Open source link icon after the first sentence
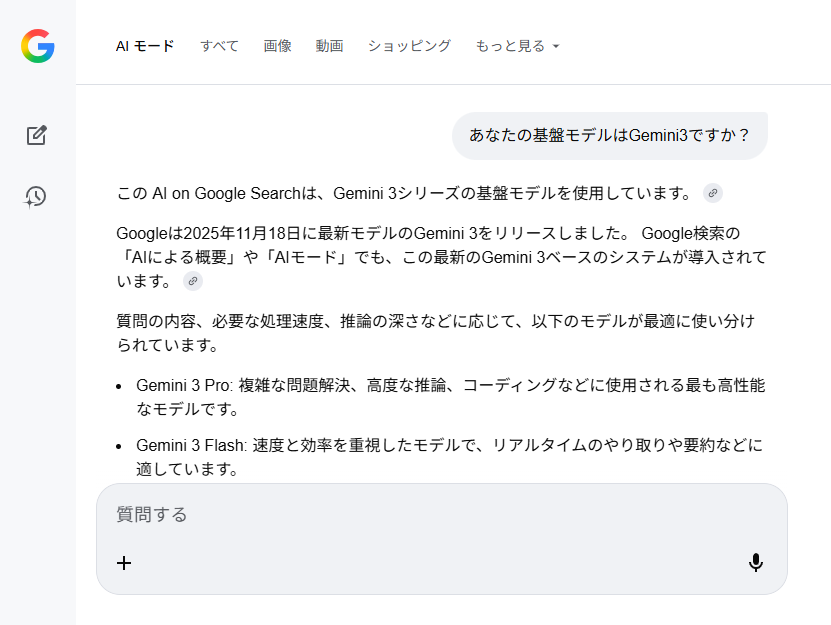The image size is (831, 625). [712, 193]
